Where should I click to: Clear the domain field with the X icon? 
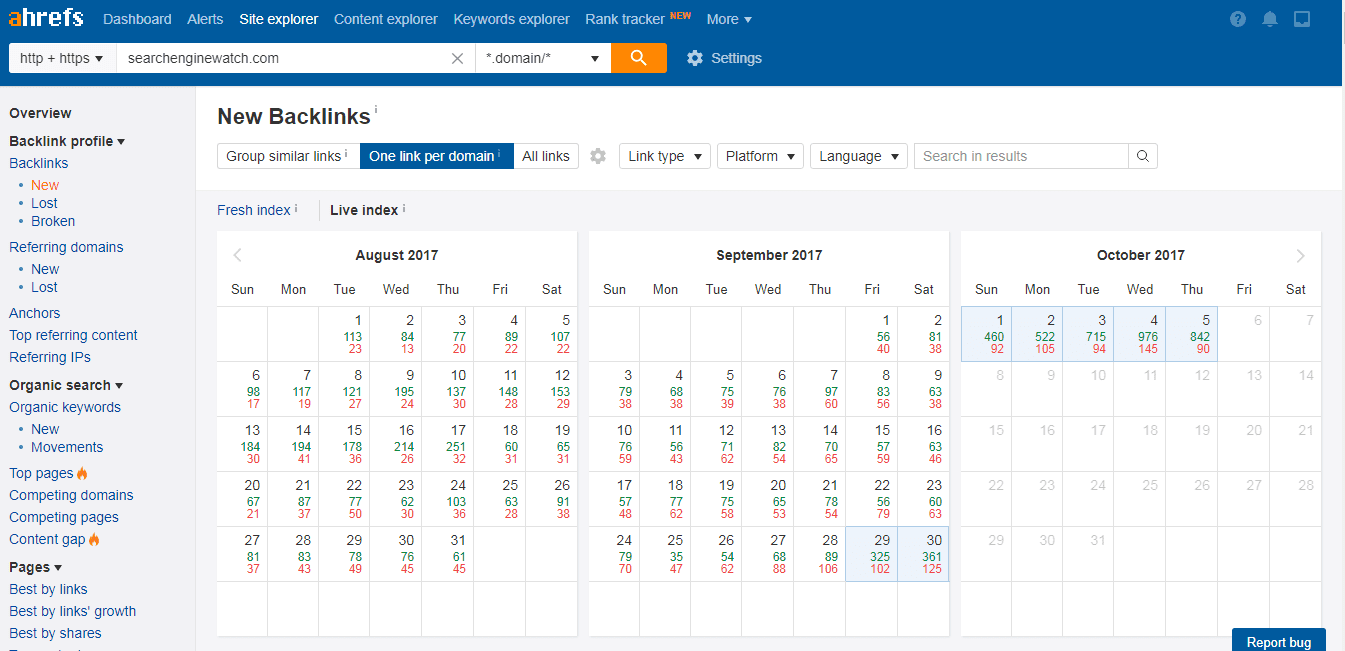pyautogui.click(x=457, y=58)
